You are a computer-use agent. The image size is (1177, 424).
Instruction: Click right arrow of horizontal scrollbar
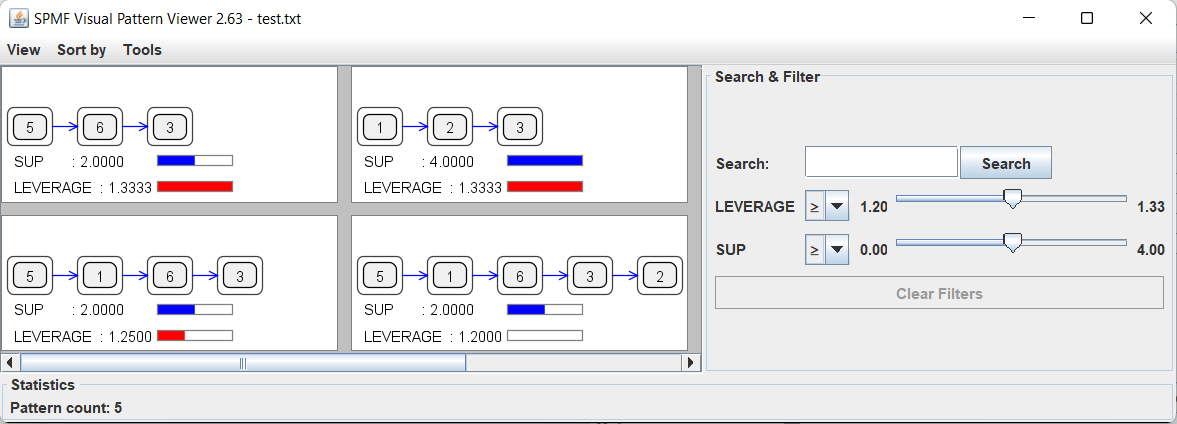tap(691, 363)
